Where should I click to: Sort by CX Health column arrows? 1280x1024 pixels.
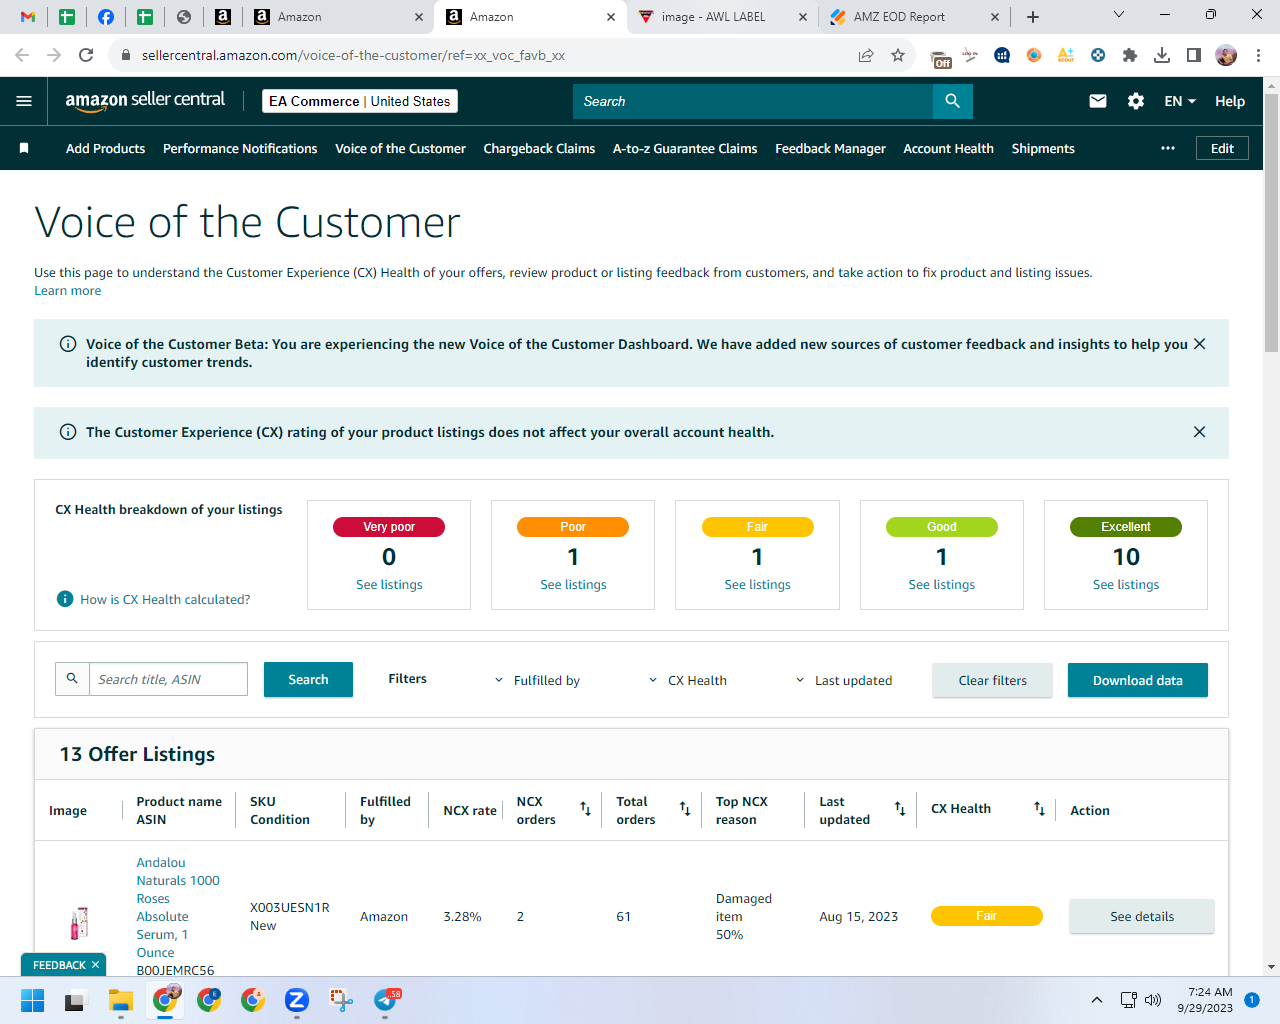[1040, 808]
